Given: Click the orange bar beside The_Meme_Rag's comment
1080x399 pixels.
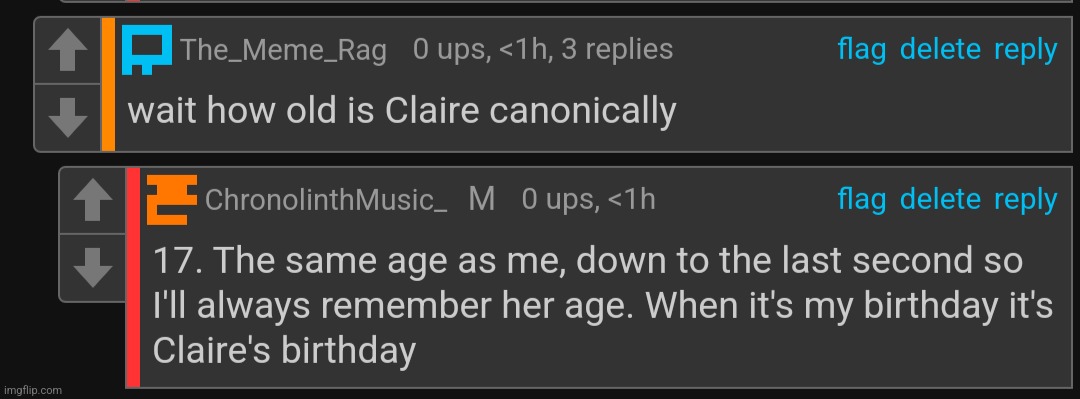Looking at the screenshot, I should point(108,84).
